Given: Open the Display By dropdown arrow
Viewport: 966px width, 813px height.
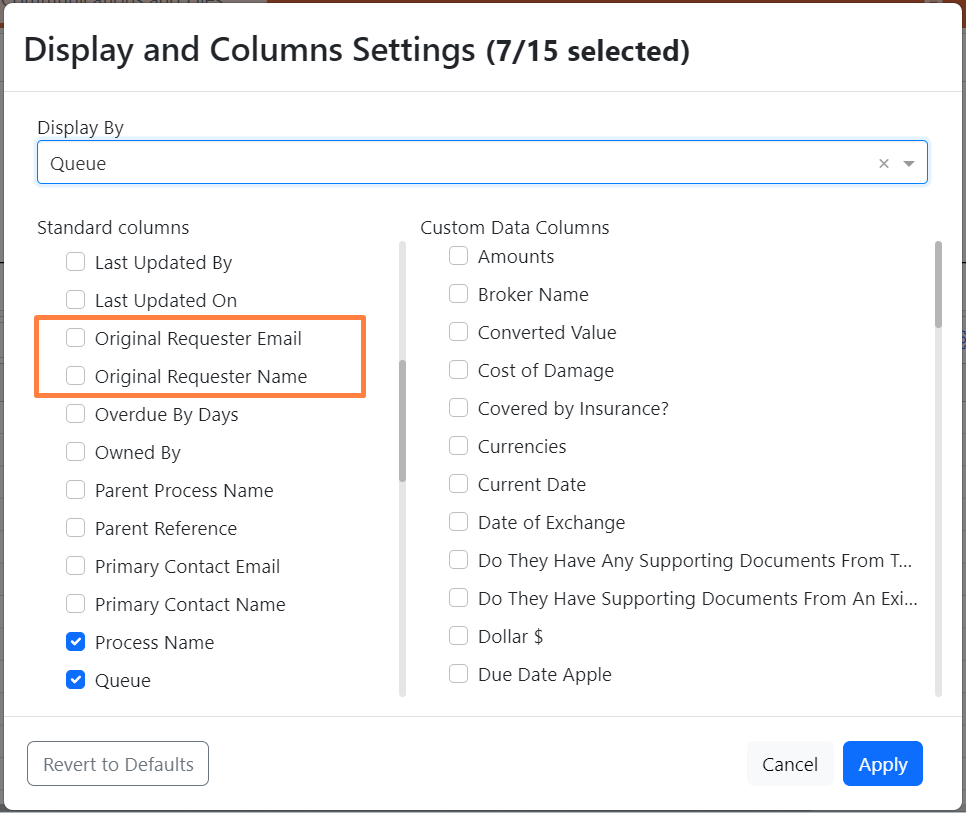Looking at the screenshot, I should pyautogui.click(x=909, y=164).
